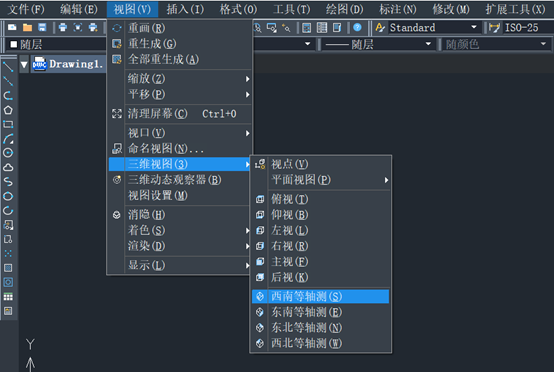Image resolution: width=554 pixels, height=372 pixels.
Task: Click the triangle arrow beside the Drawing1 tab
Action: coord(24,64)
